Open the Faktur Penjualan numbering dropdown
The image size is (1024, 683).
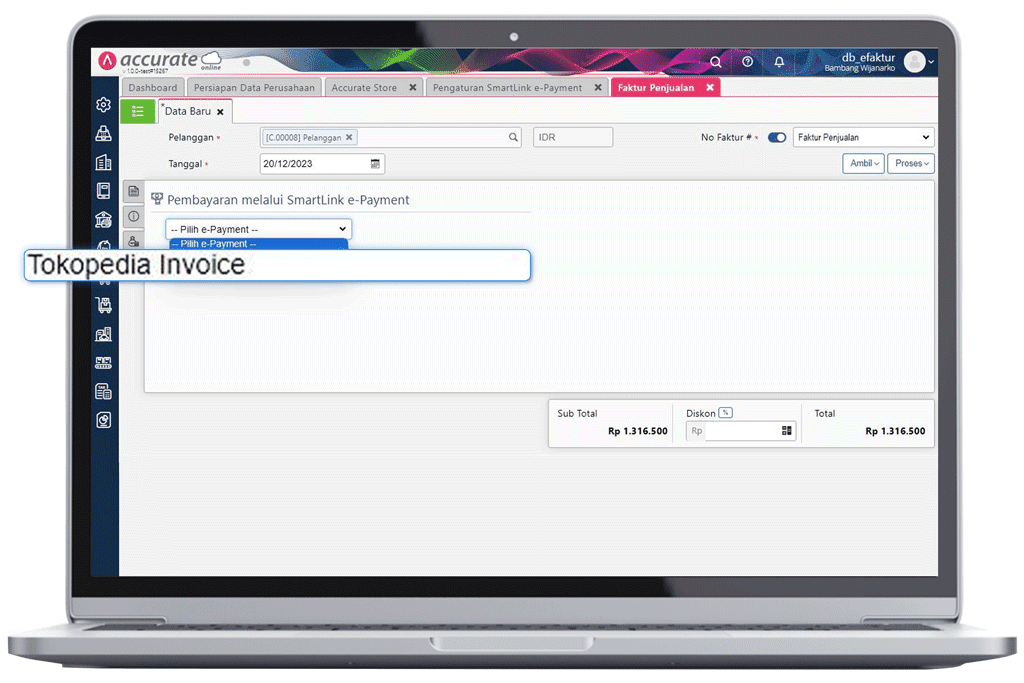click(x=863, y=137)
